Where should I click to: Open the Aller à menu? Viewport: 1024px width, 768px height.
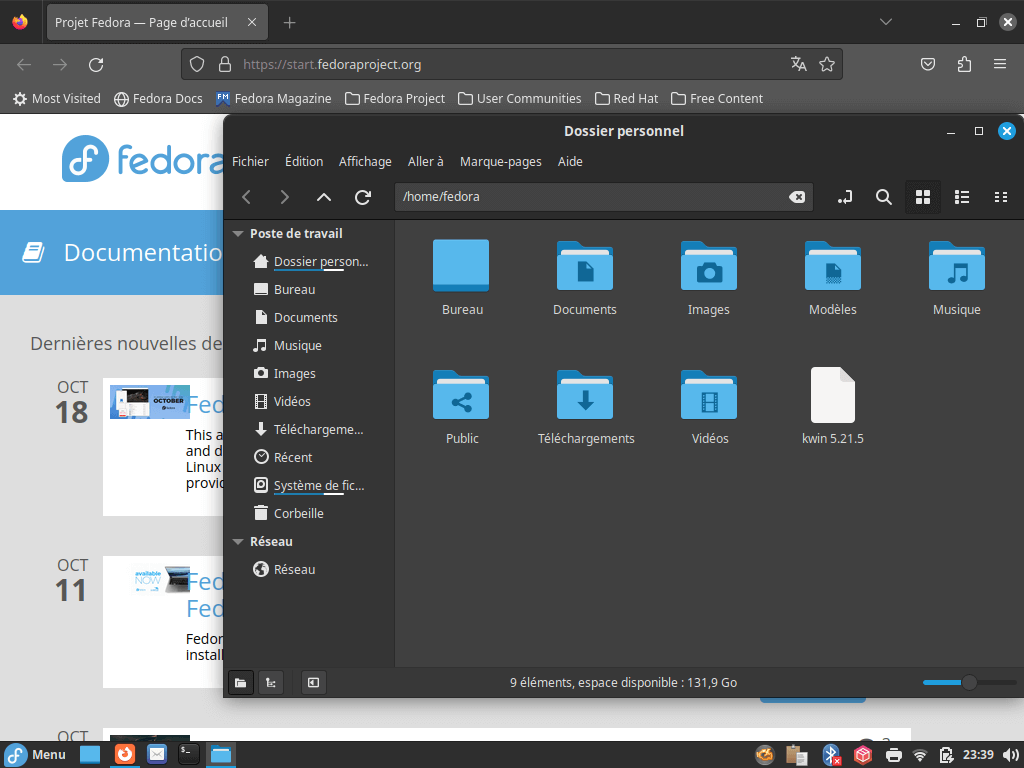tap(426, 161)
